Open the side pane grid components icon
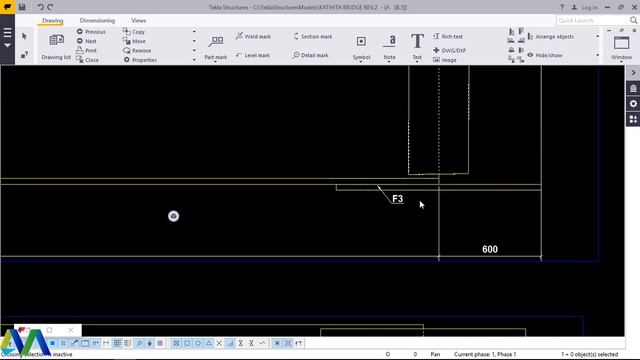640x360 pixels. click(633, 119)
